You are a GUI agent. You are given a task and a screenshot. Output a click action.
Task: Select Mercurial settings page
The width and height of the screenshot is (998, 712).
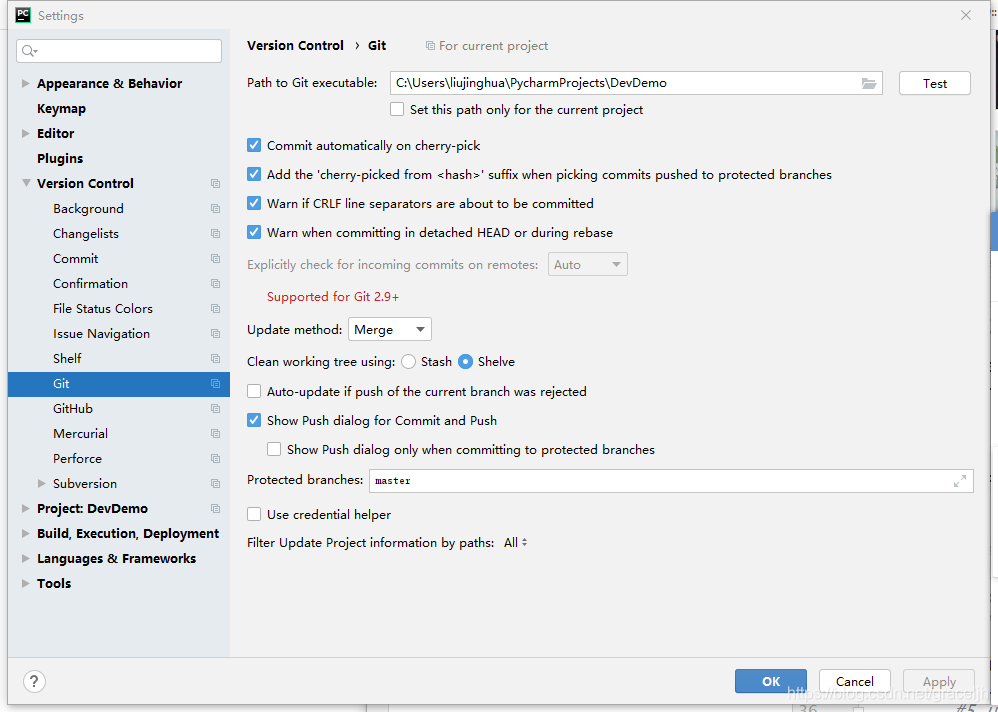[80, 433]
